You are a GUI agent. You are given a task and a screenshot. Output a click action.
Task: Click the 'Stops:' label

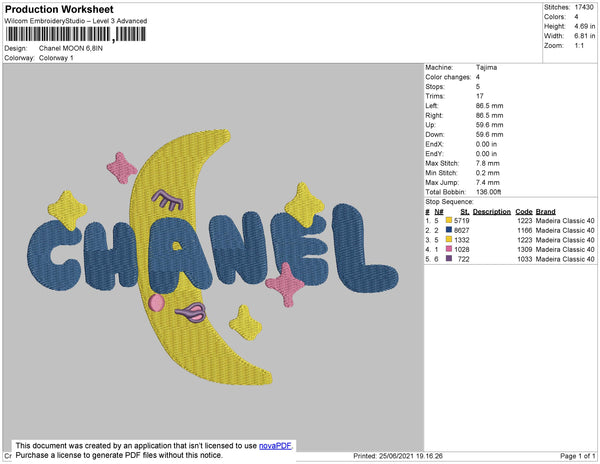click(435, 86)
